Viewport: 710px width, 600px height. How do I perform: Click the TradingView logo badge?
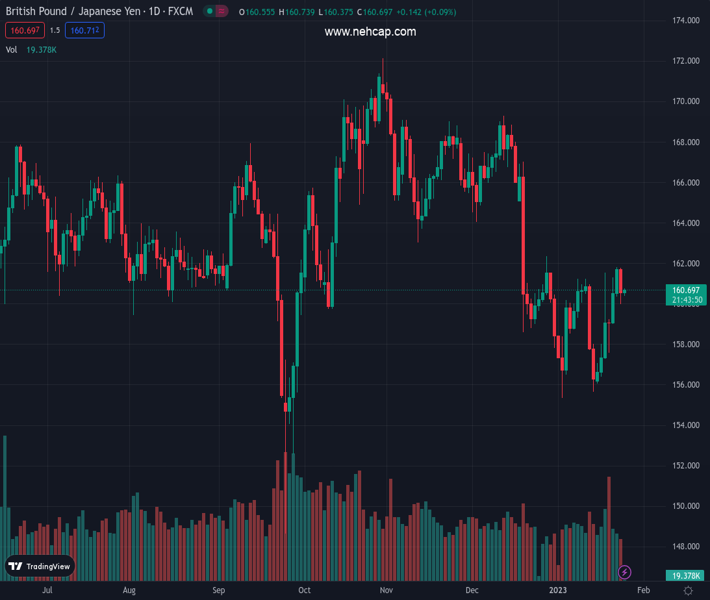coord(41,566)
